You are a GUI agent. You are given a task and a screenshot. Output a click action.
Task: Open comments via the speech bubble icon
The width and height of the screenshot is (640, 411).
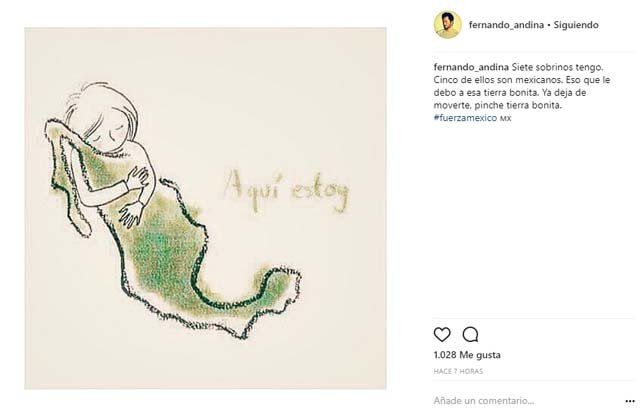coord(470,335)
